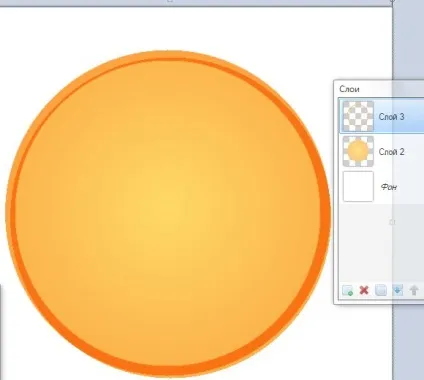Screen dimensions: 424x380
Task: Move layer up with gray arrow icon
Action: pos(414,290)
